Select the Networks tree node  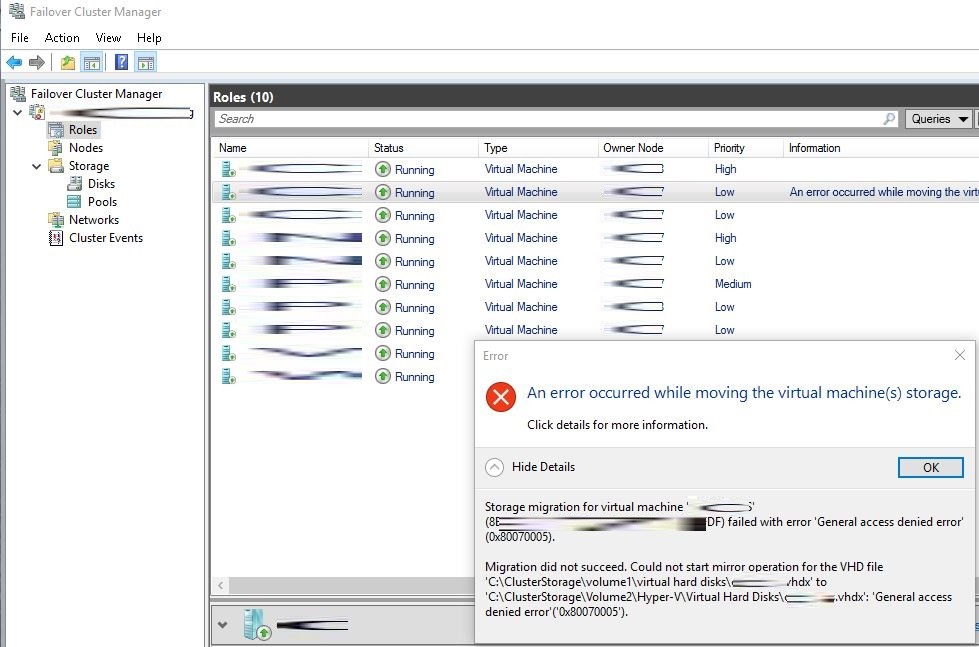93,220
